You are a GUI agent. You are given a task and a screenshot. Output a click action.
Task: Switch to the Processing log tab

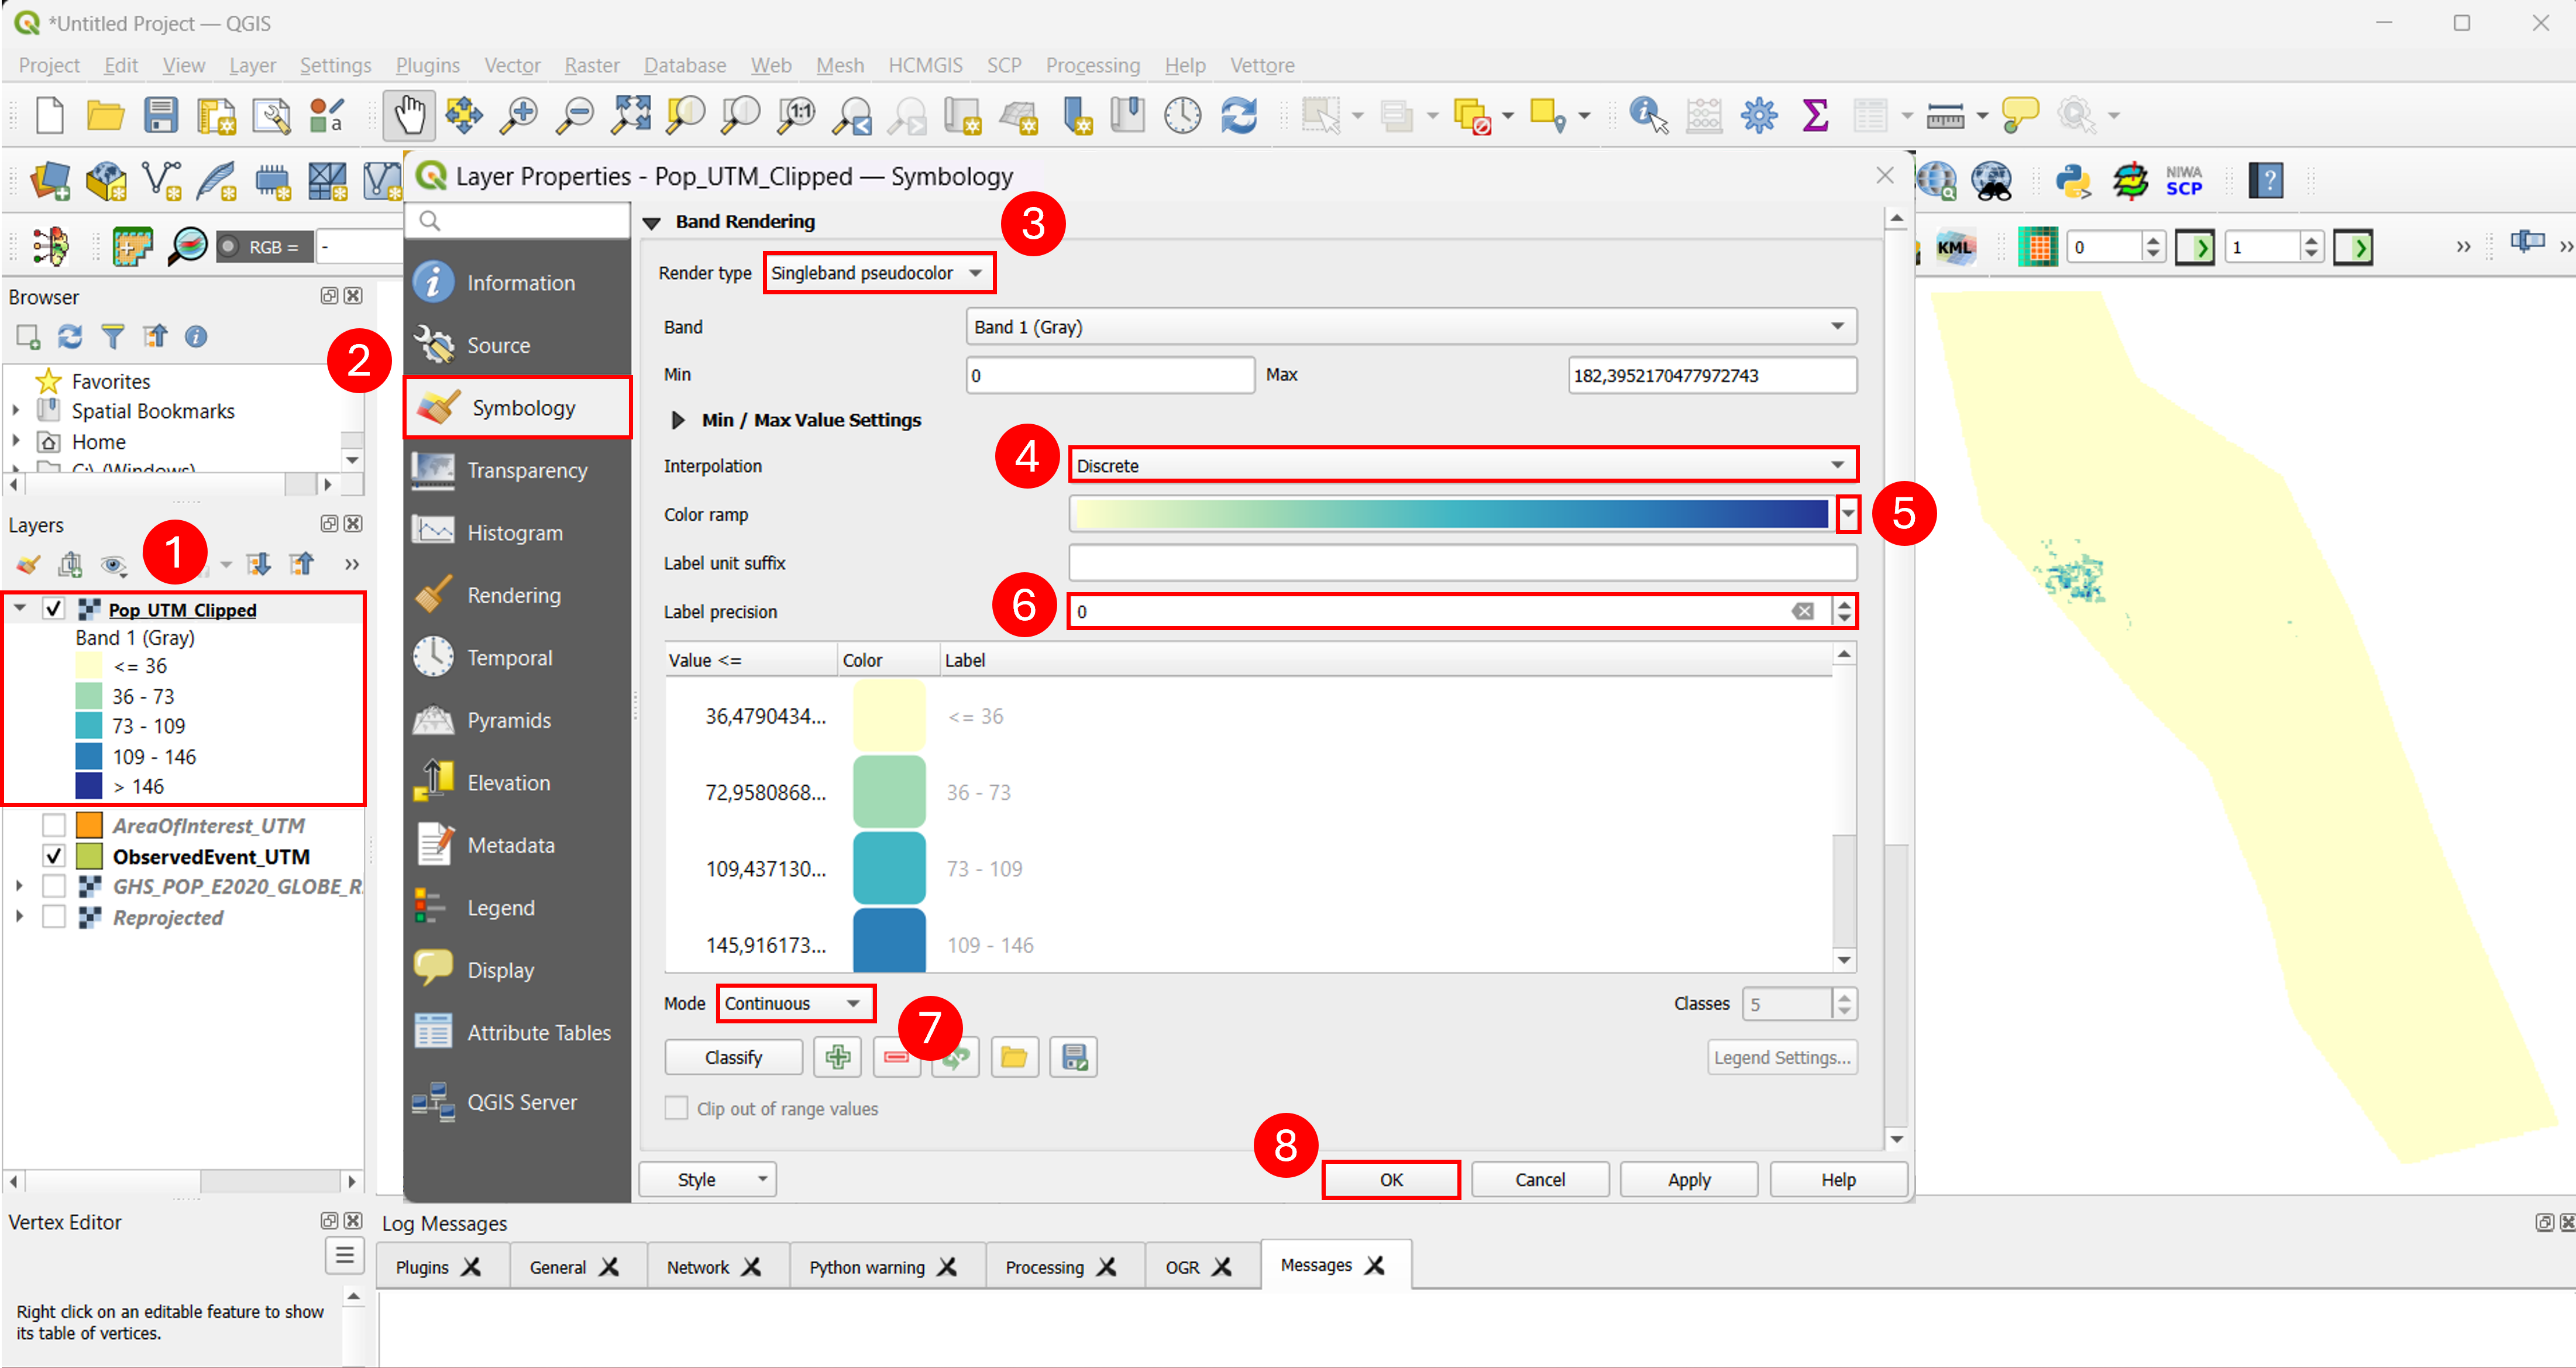[1044, 1267]
